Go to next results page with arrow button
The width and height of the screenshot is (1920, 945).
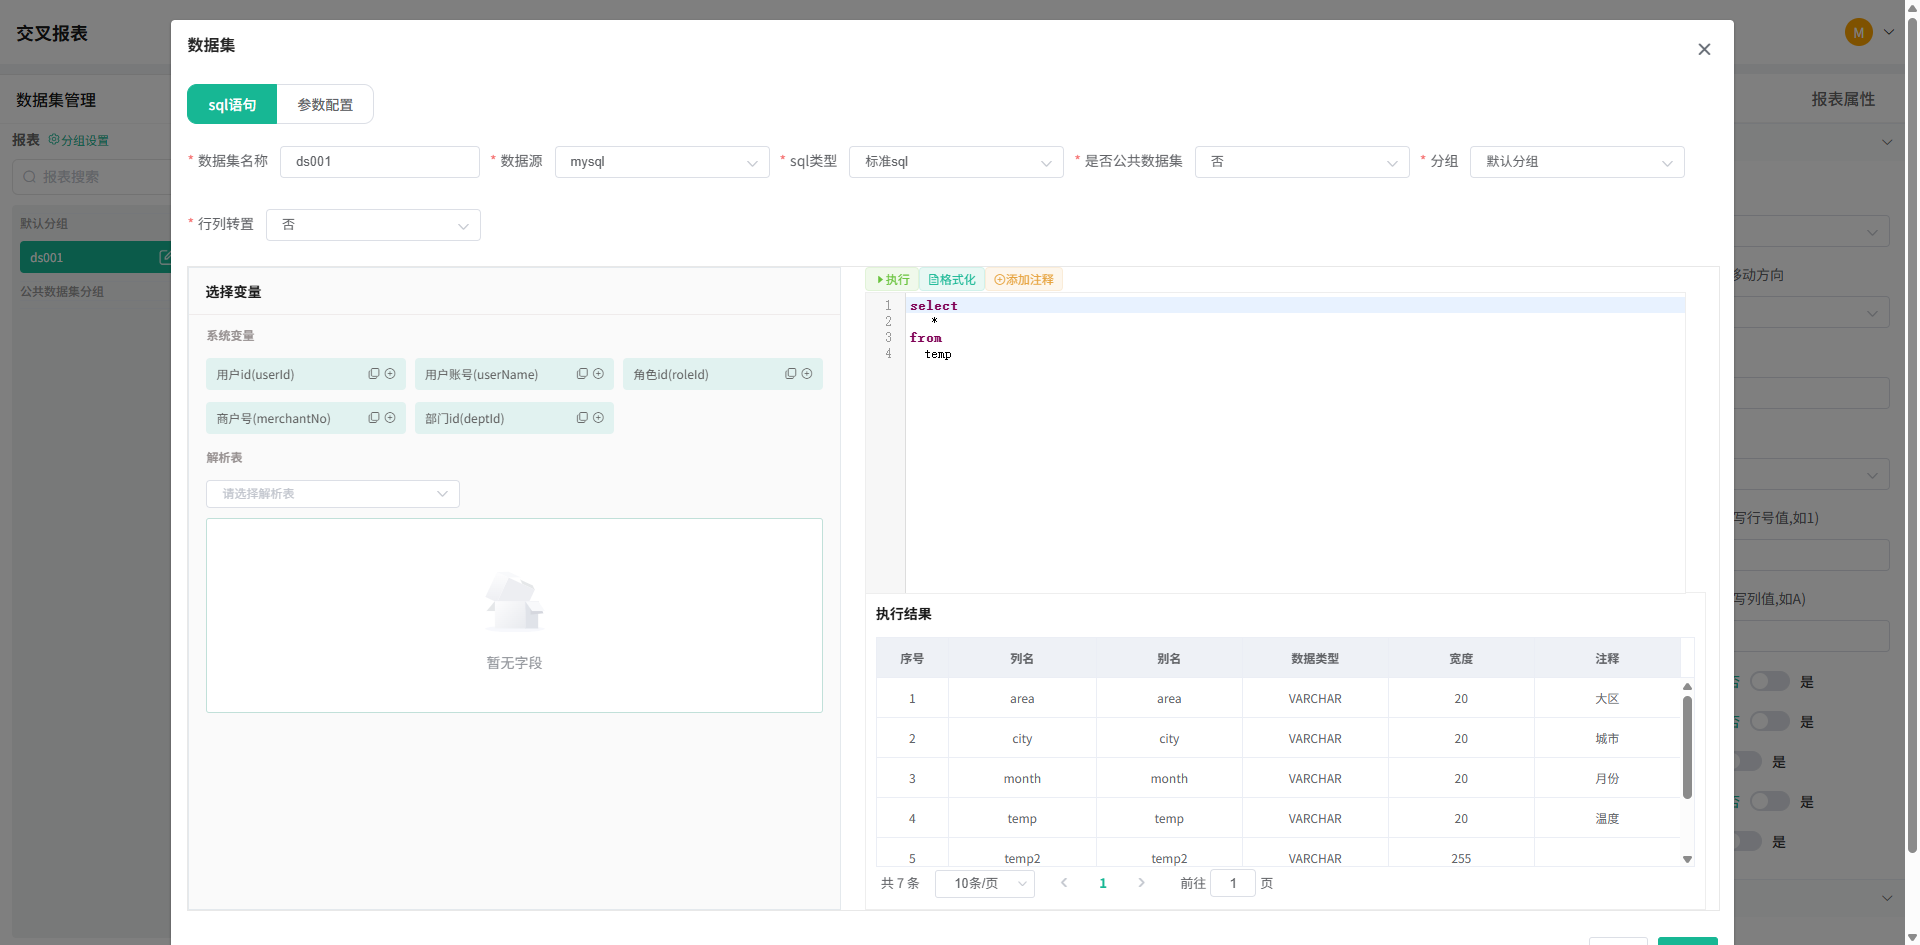pos(1142,883)
